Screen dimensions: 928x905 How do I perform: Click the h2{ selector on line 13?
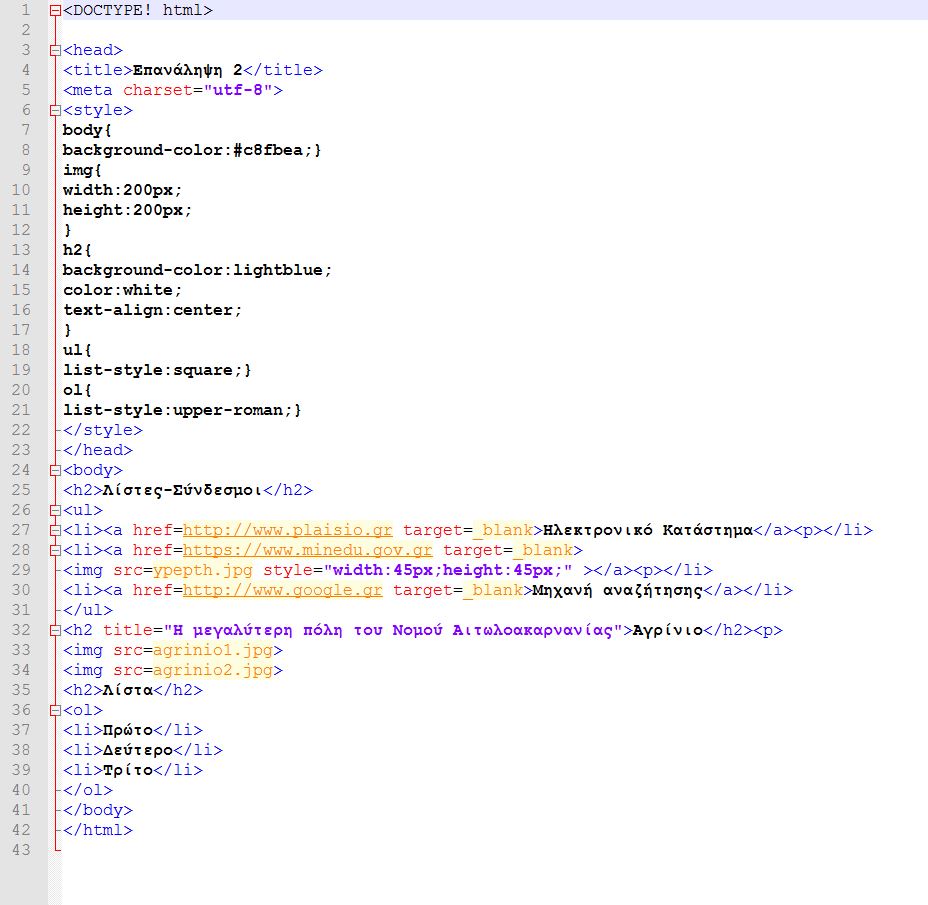(x=77, y=250)
